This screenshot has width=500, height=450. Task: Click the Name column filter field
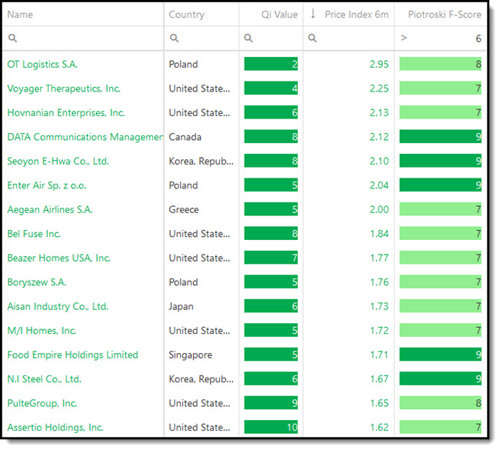click(x=83, y=38)
